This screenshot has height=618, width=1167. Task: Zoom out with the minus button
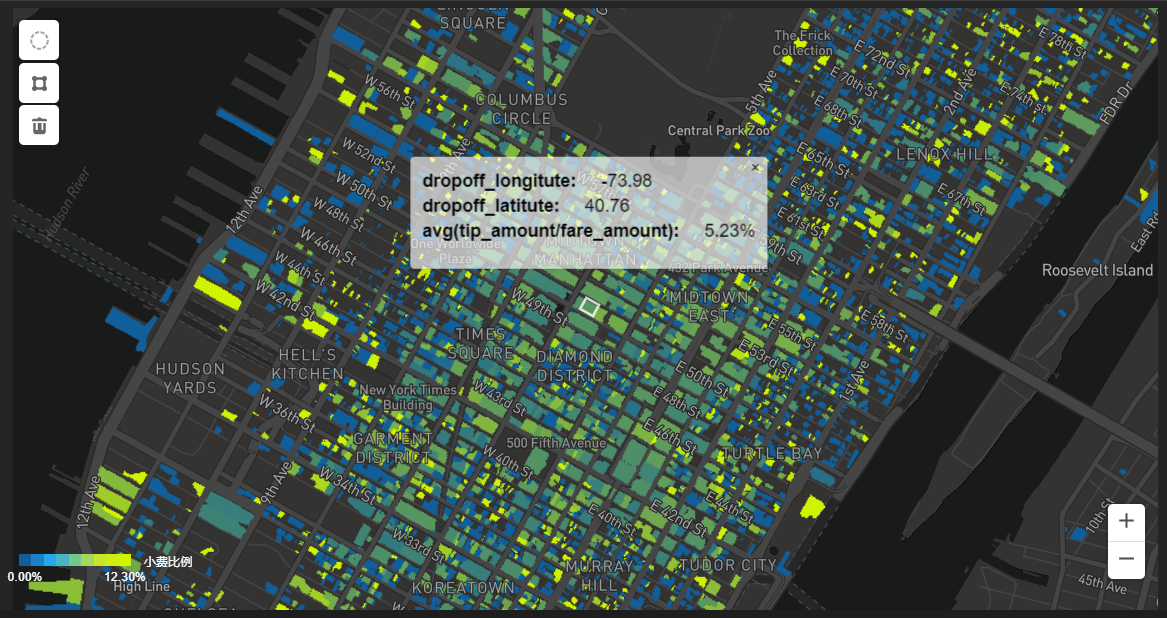(1126, 559)
